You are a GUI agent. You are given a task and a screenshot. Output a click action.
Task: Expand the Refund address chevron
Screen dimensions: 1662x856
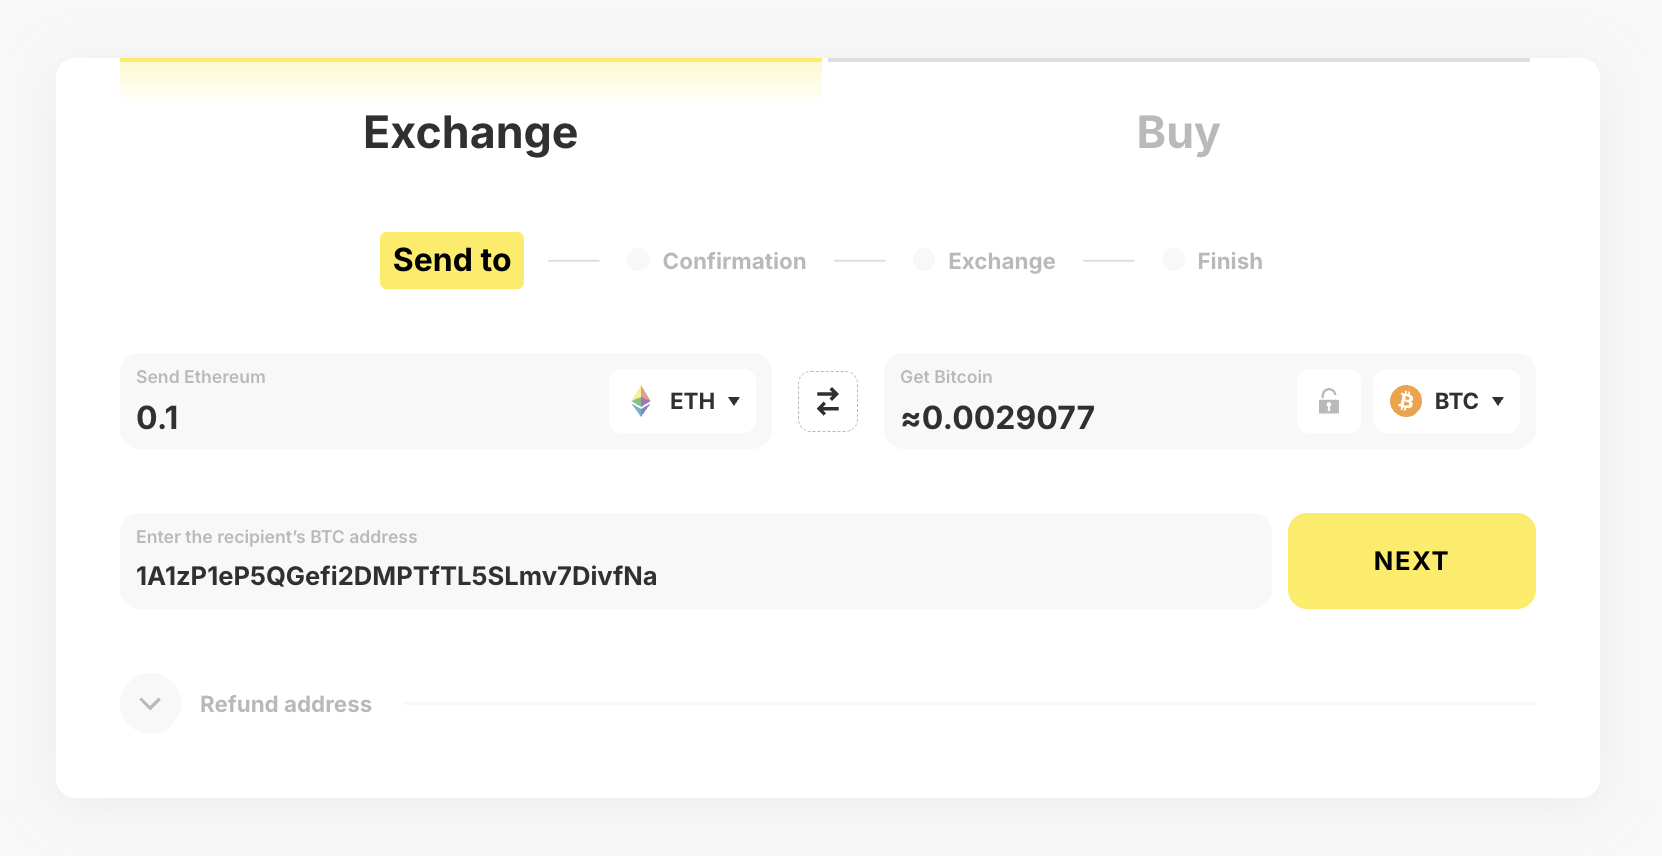150,704
